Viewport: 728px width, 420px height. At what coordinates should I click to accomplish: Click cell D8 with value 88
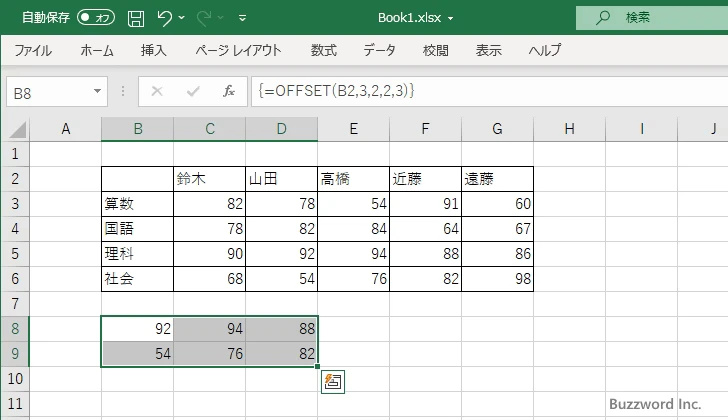click(x=281, y=329)
